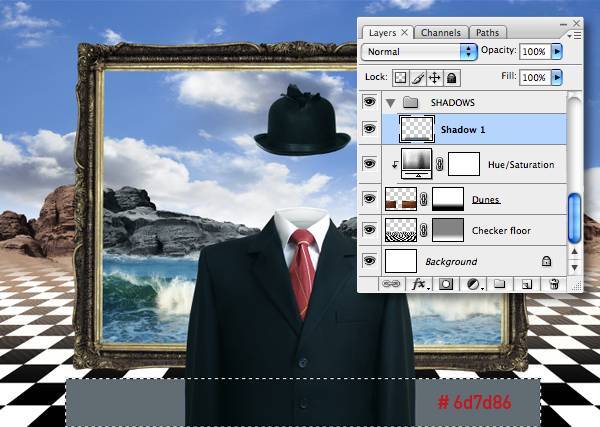
Task: Click the add layer mask icon
Action: (x=446, y=284)
